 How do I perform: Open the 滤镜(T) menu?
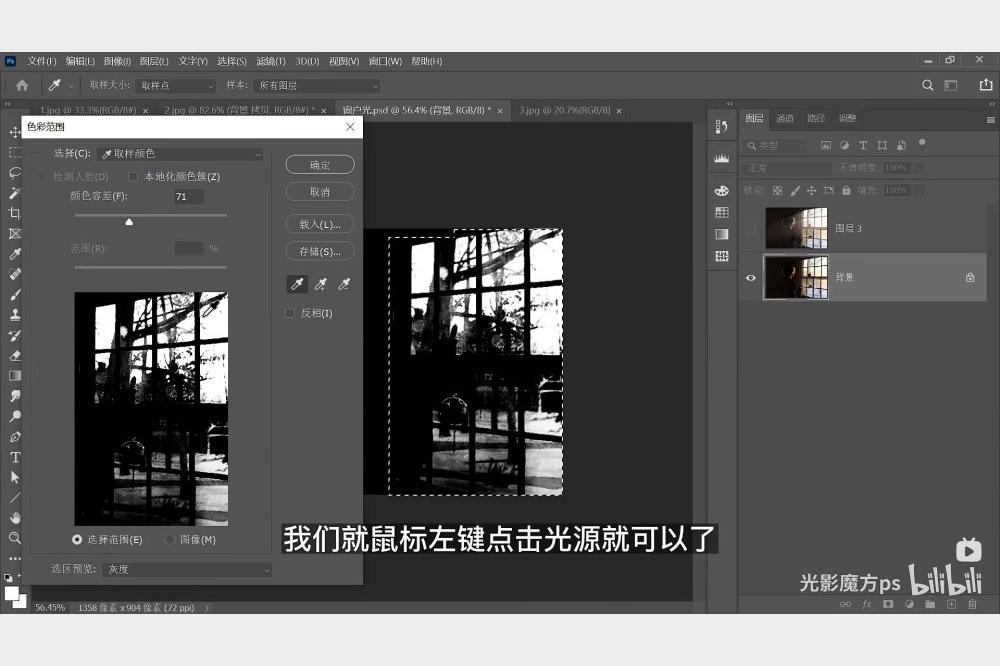pyautogui.click(x=271, y=61)
